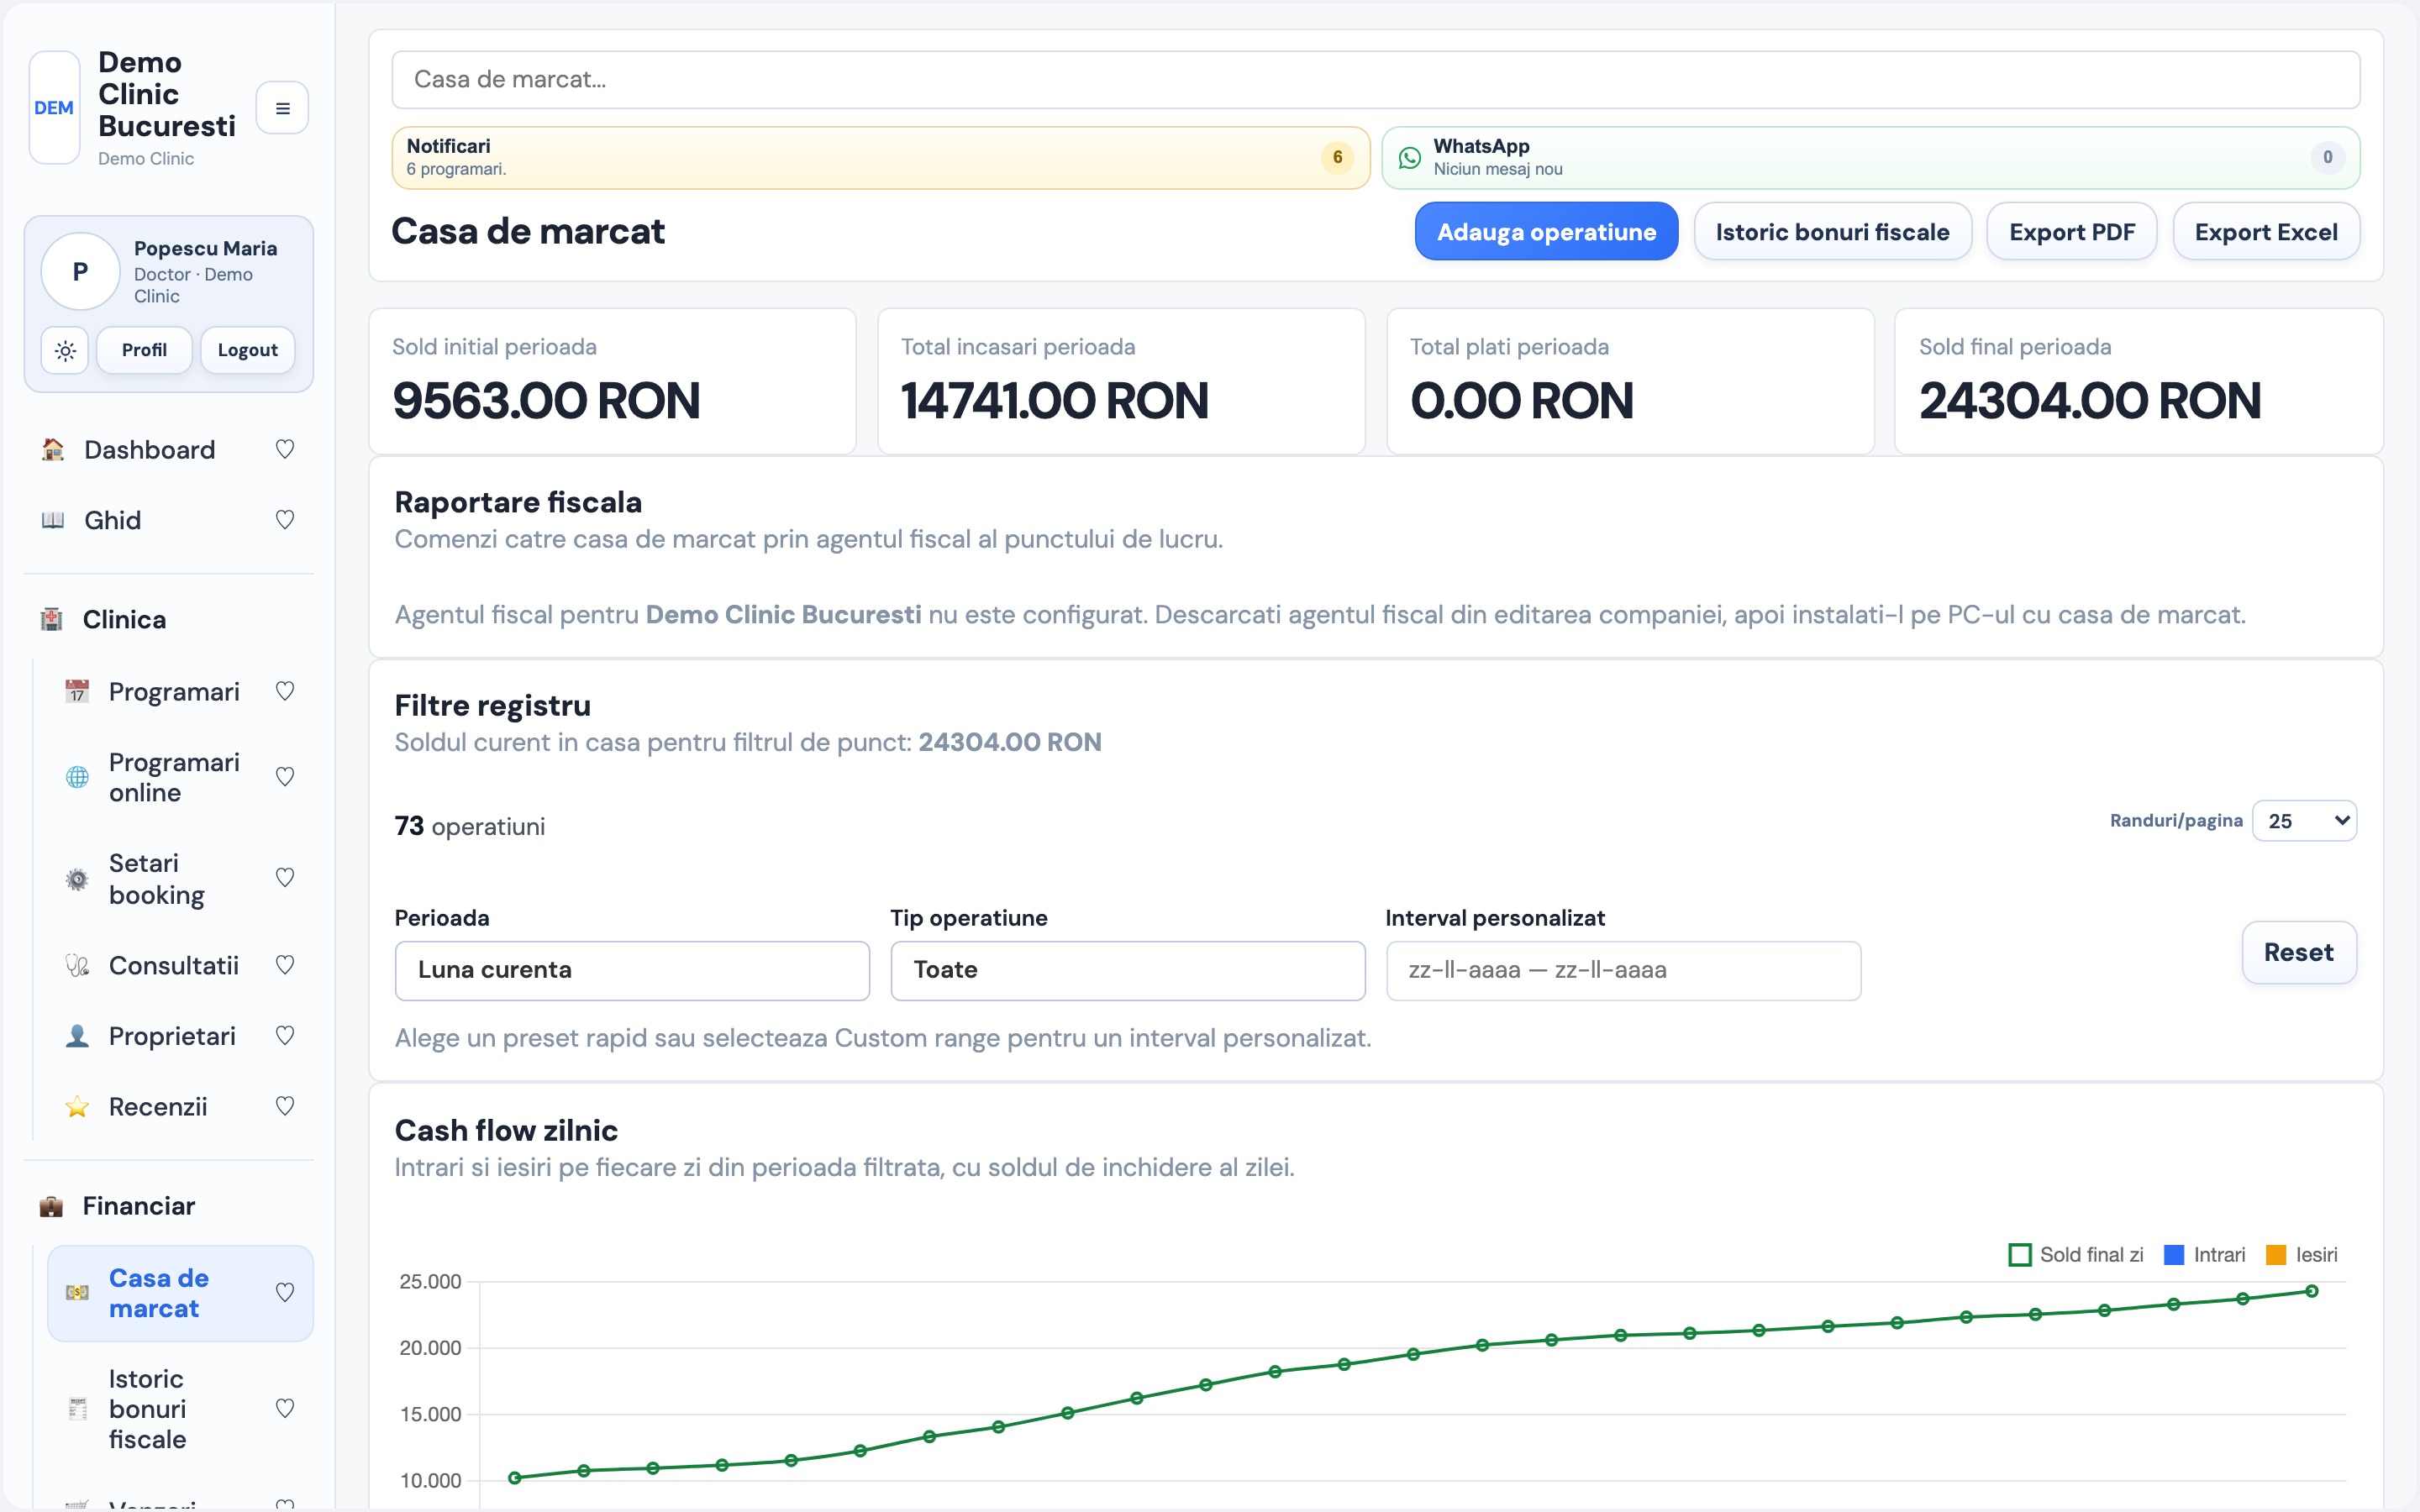Toggle favorite heart for Casa de marcat

pos(285,1293)
